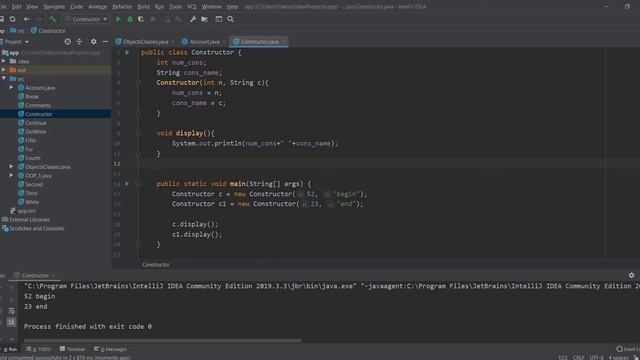Open the Edit menu
Screen dimensions: 640x360
pyautogui.click(x=16, y=7)
